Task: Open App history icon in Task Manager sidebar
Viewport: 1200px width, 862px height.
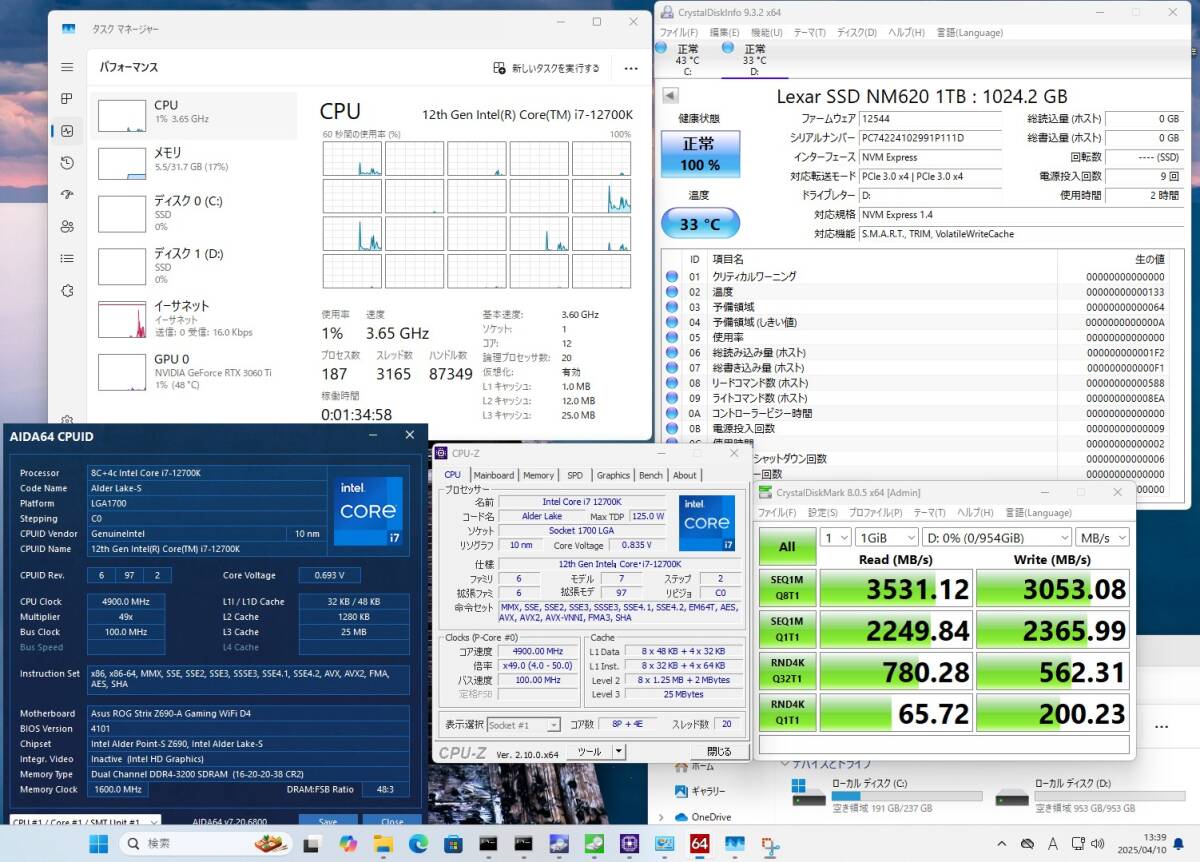Action: coord(67,163)
